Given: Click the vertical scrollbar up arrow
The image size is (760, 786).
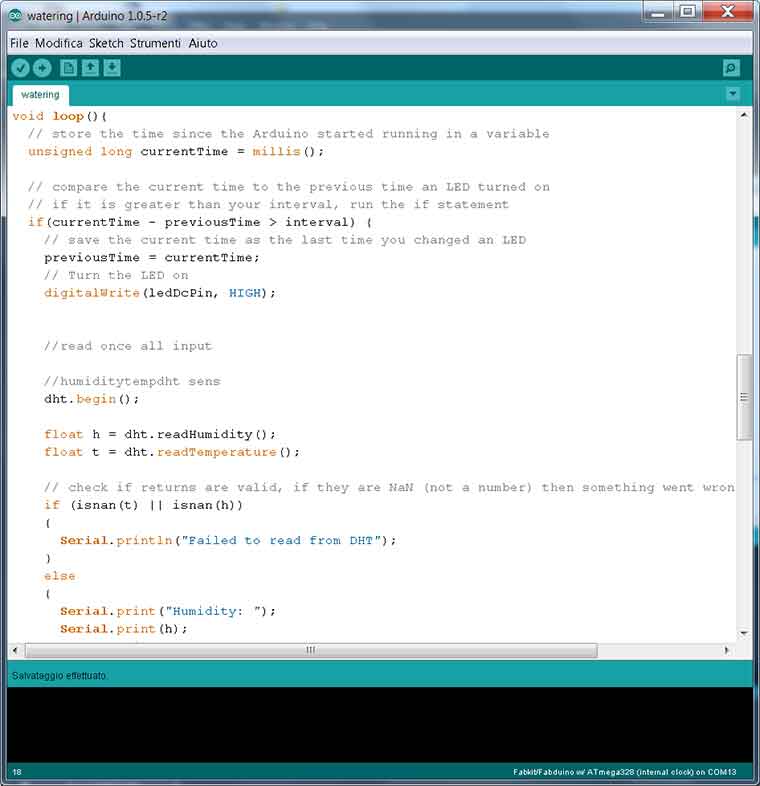Looking at the screenshot, I should click(x=744, y=115).
